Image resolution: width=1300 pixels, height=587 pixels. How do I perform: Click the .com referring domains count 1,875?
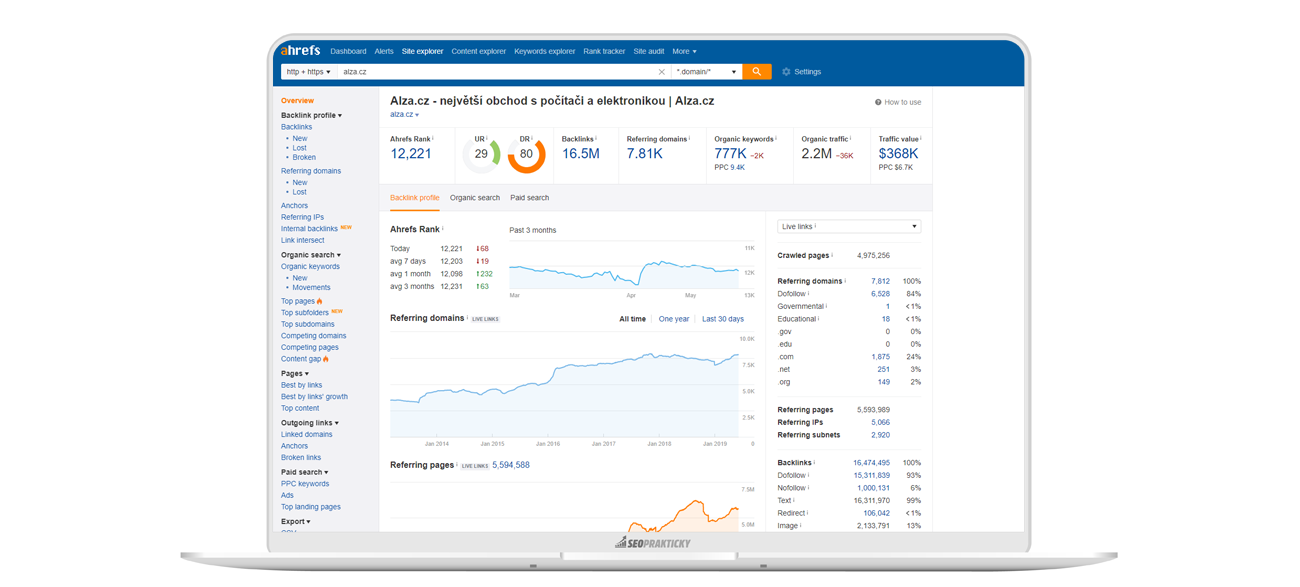pyautogui.click(x=880, y=357)
